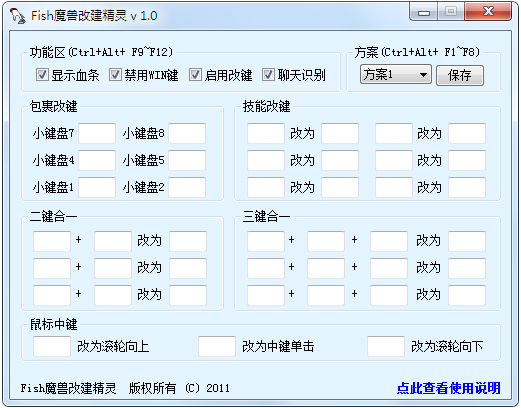Click the 小键盘8 key field
The width and height of the screenshot is (521, 408).
tap(187, 133)
